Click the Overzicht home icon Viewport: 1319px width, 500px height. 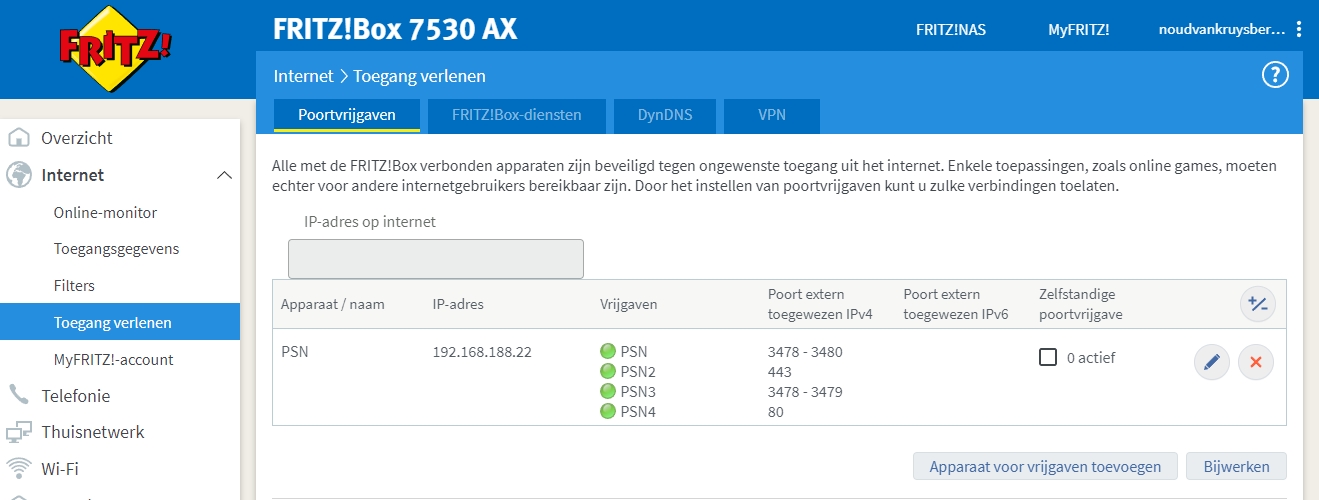(x=19, y=138)
